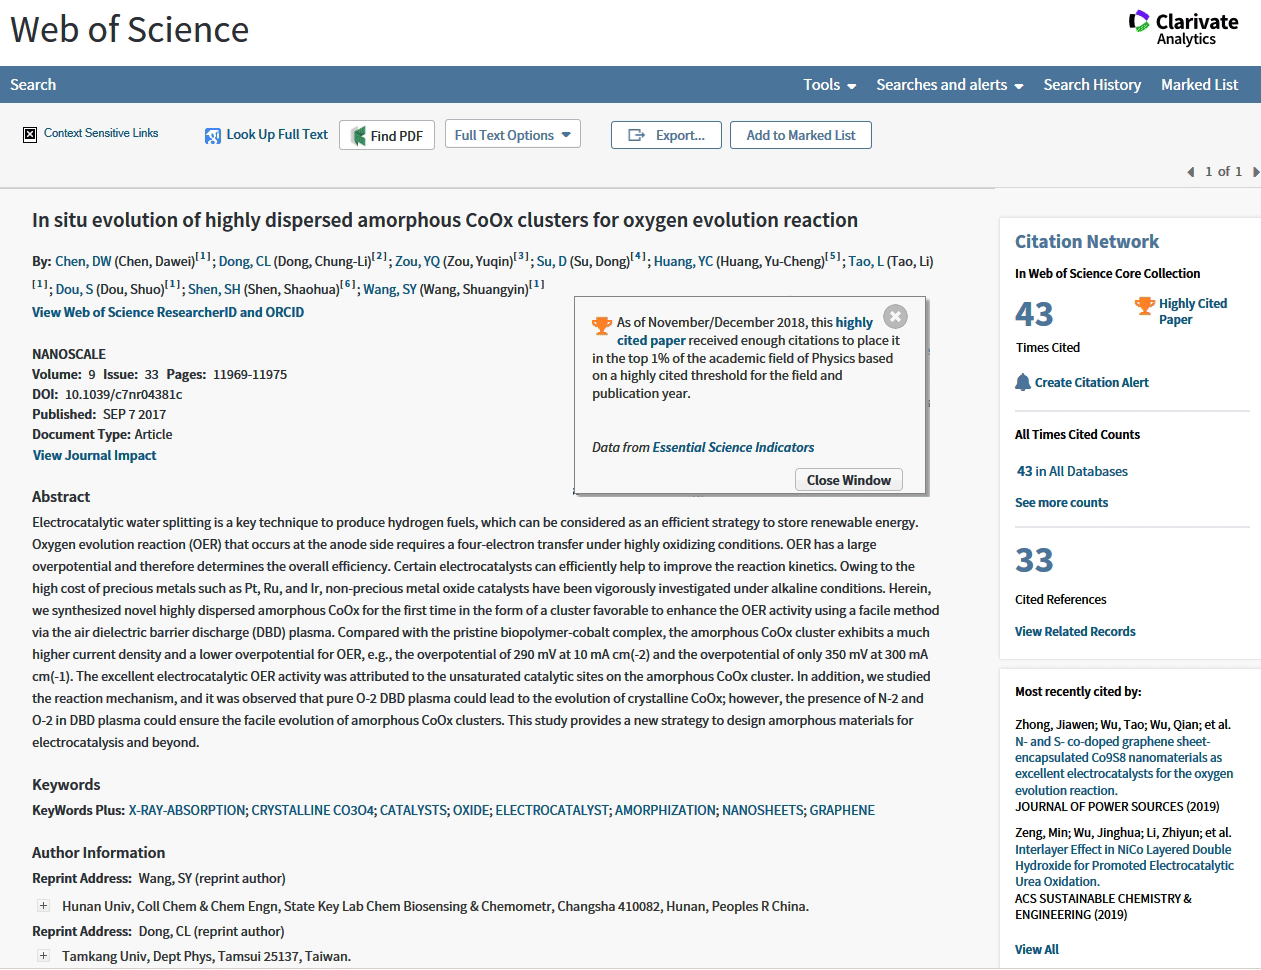
Task: Click the Highly Cited Paper trophy icon
Action: pos(1144,306)
